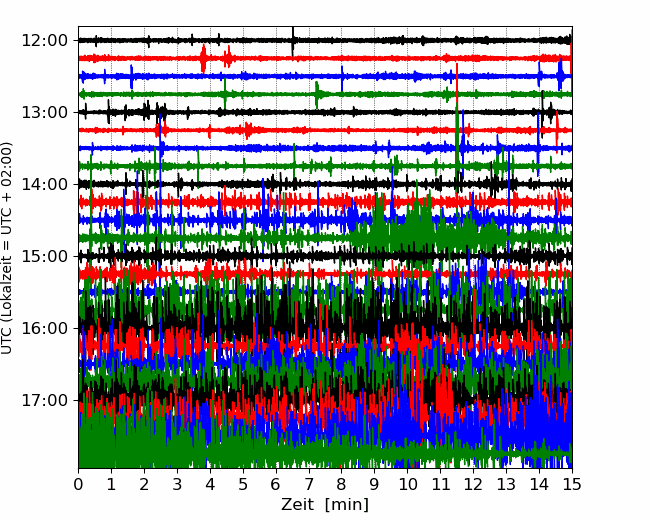Viewport: 650px width, 520px height.
Task: Click the x-axis tick label 1
Action: 111,484
